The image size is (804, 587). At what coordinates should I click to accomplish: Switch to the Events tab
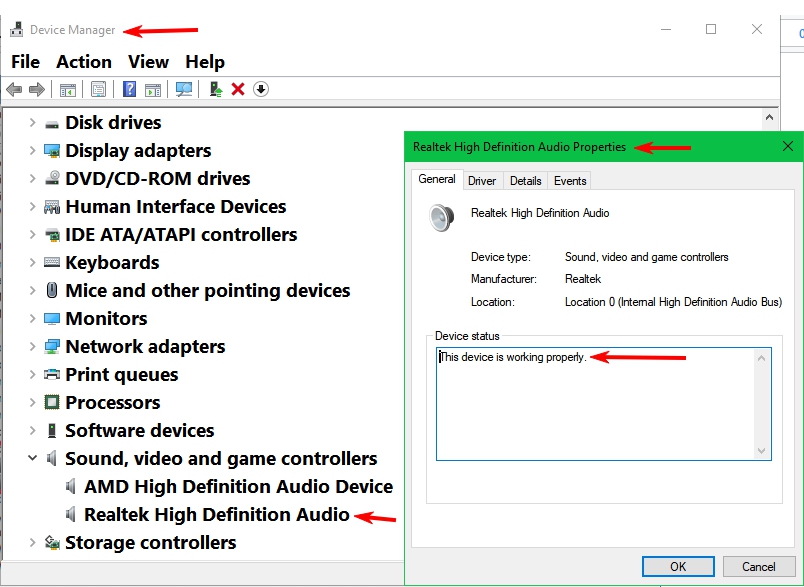pyautogui.click(x=570, y=181)
